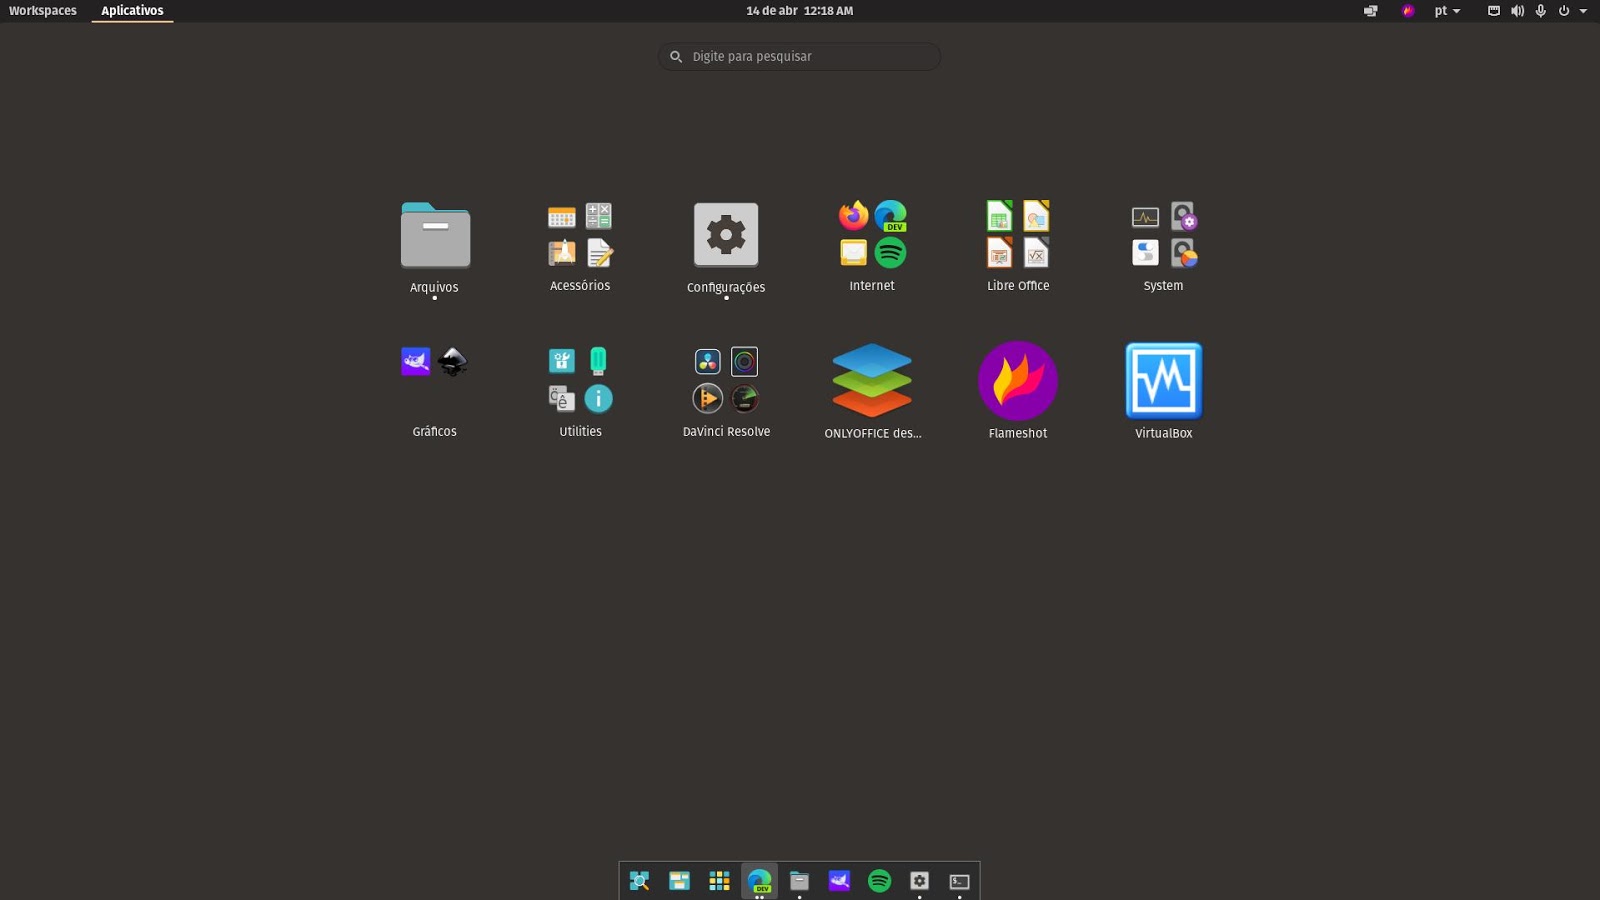This screenshot has width=1600, height=900.
Task: Open the Arquivos file manager
Action: click(x=435, y=237)
